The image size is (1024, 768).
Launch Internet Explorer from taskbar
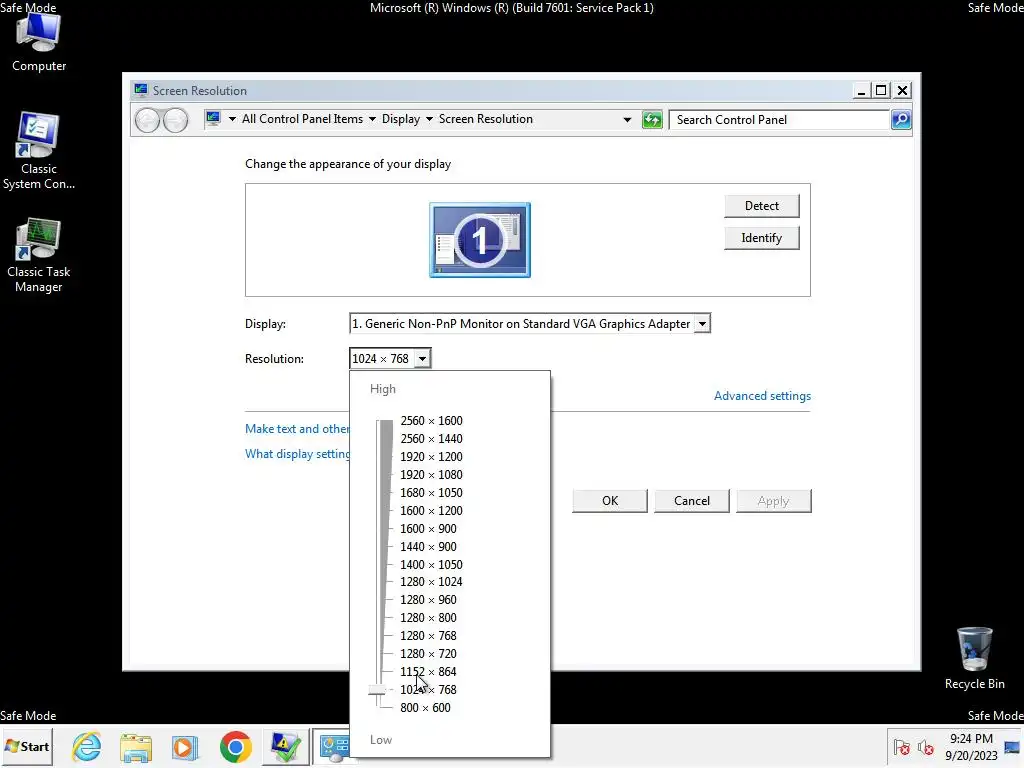[87, 746]
